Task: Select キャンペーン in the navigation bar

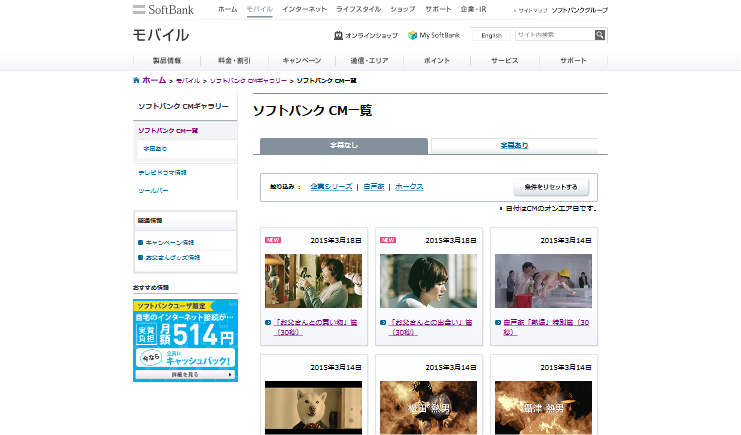Action: click(x=302, y=61)
